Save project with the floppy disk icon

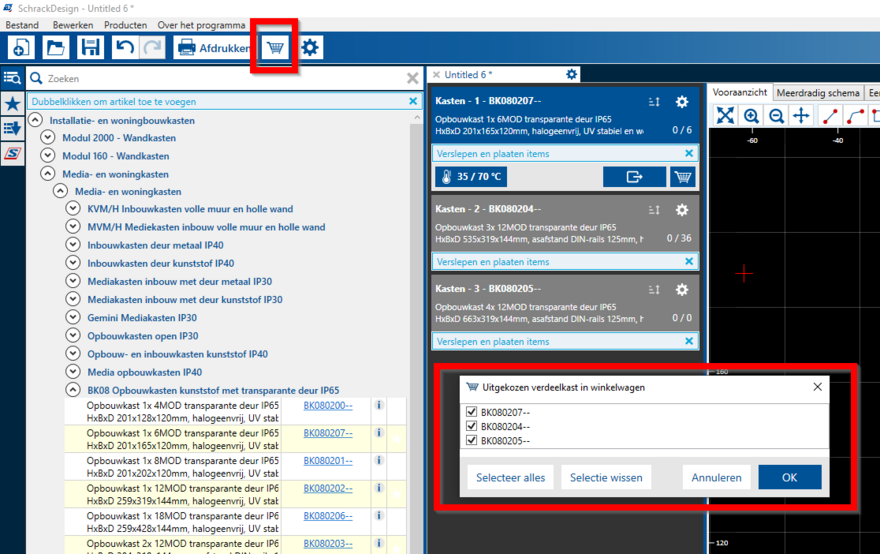click(x=90, y=48)
